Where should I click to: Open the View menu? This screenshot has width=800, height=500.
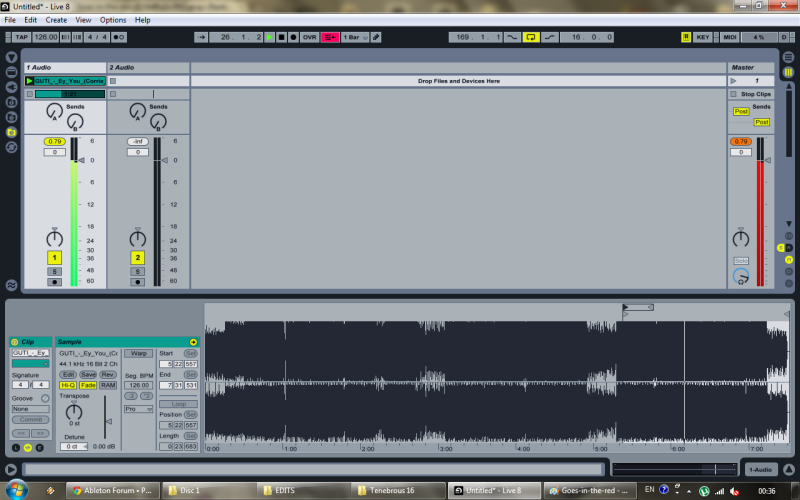pyautogui.click(x=83, y=20)
